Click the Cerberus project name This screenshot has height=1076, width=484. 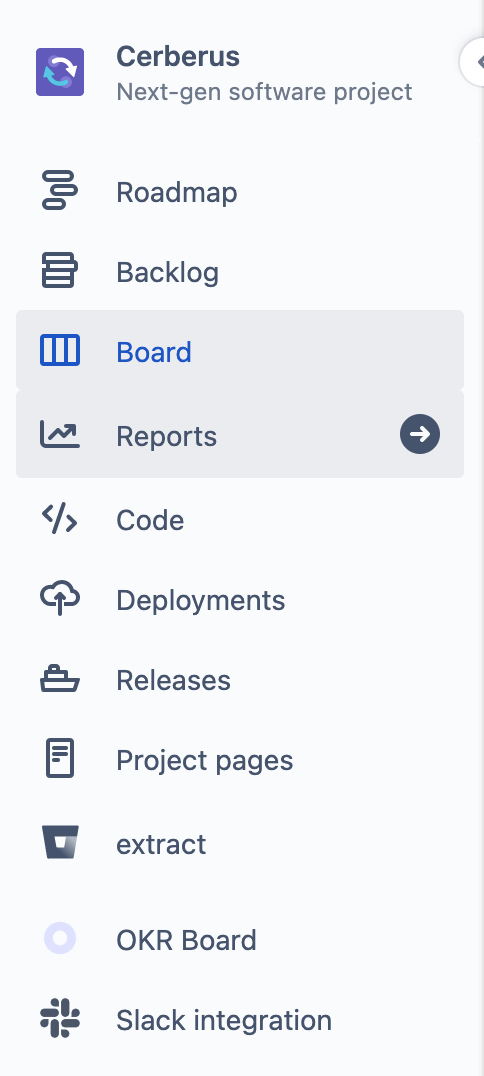(x=178, y=56)
